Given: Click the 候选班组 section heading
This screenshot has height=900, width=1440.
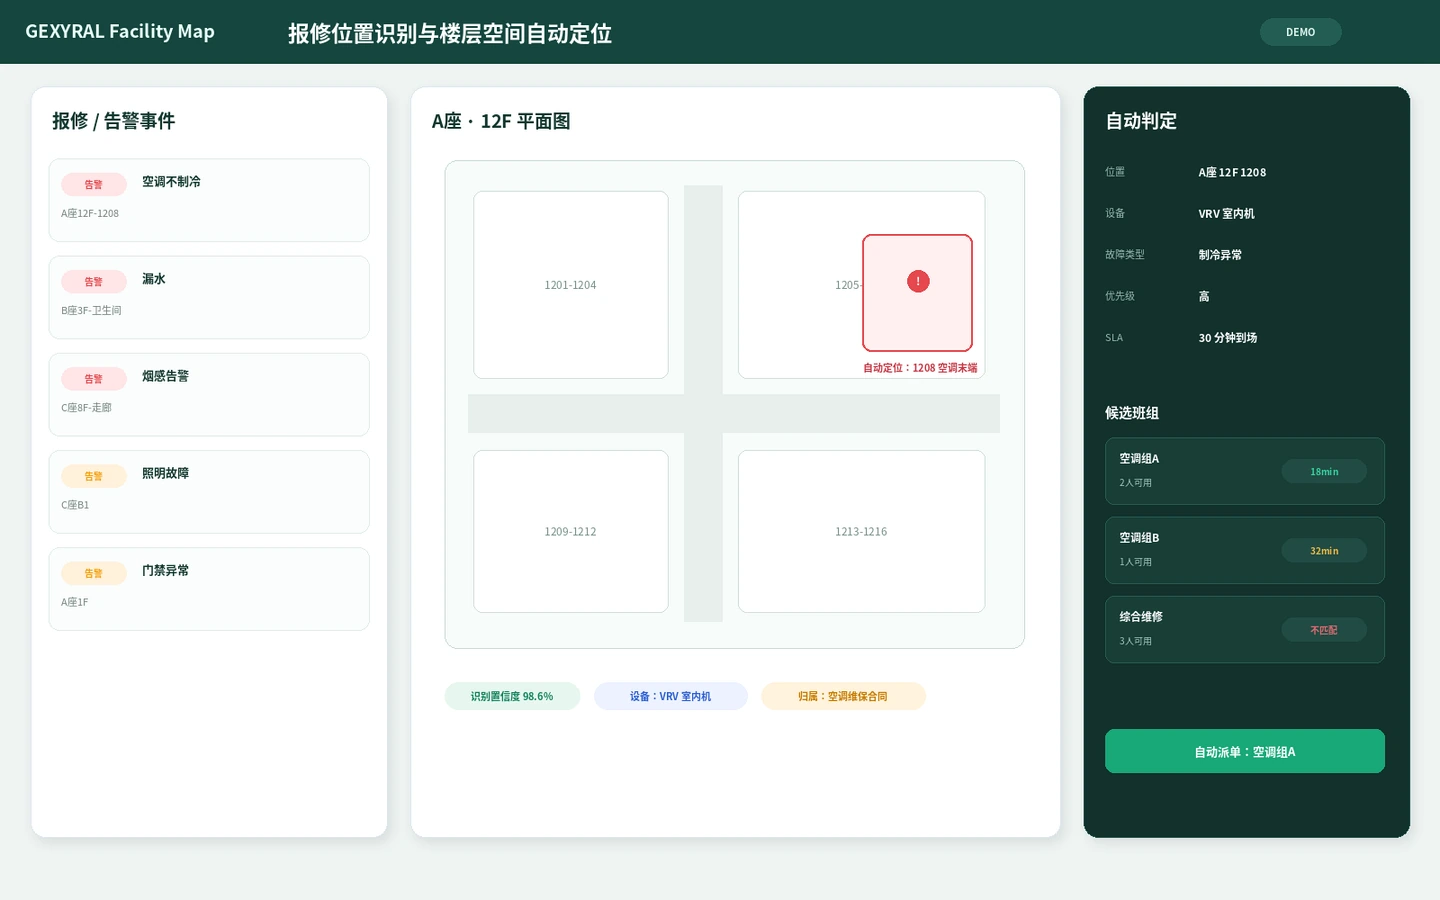Looking at the screenshot, I should click(1132, 413).
